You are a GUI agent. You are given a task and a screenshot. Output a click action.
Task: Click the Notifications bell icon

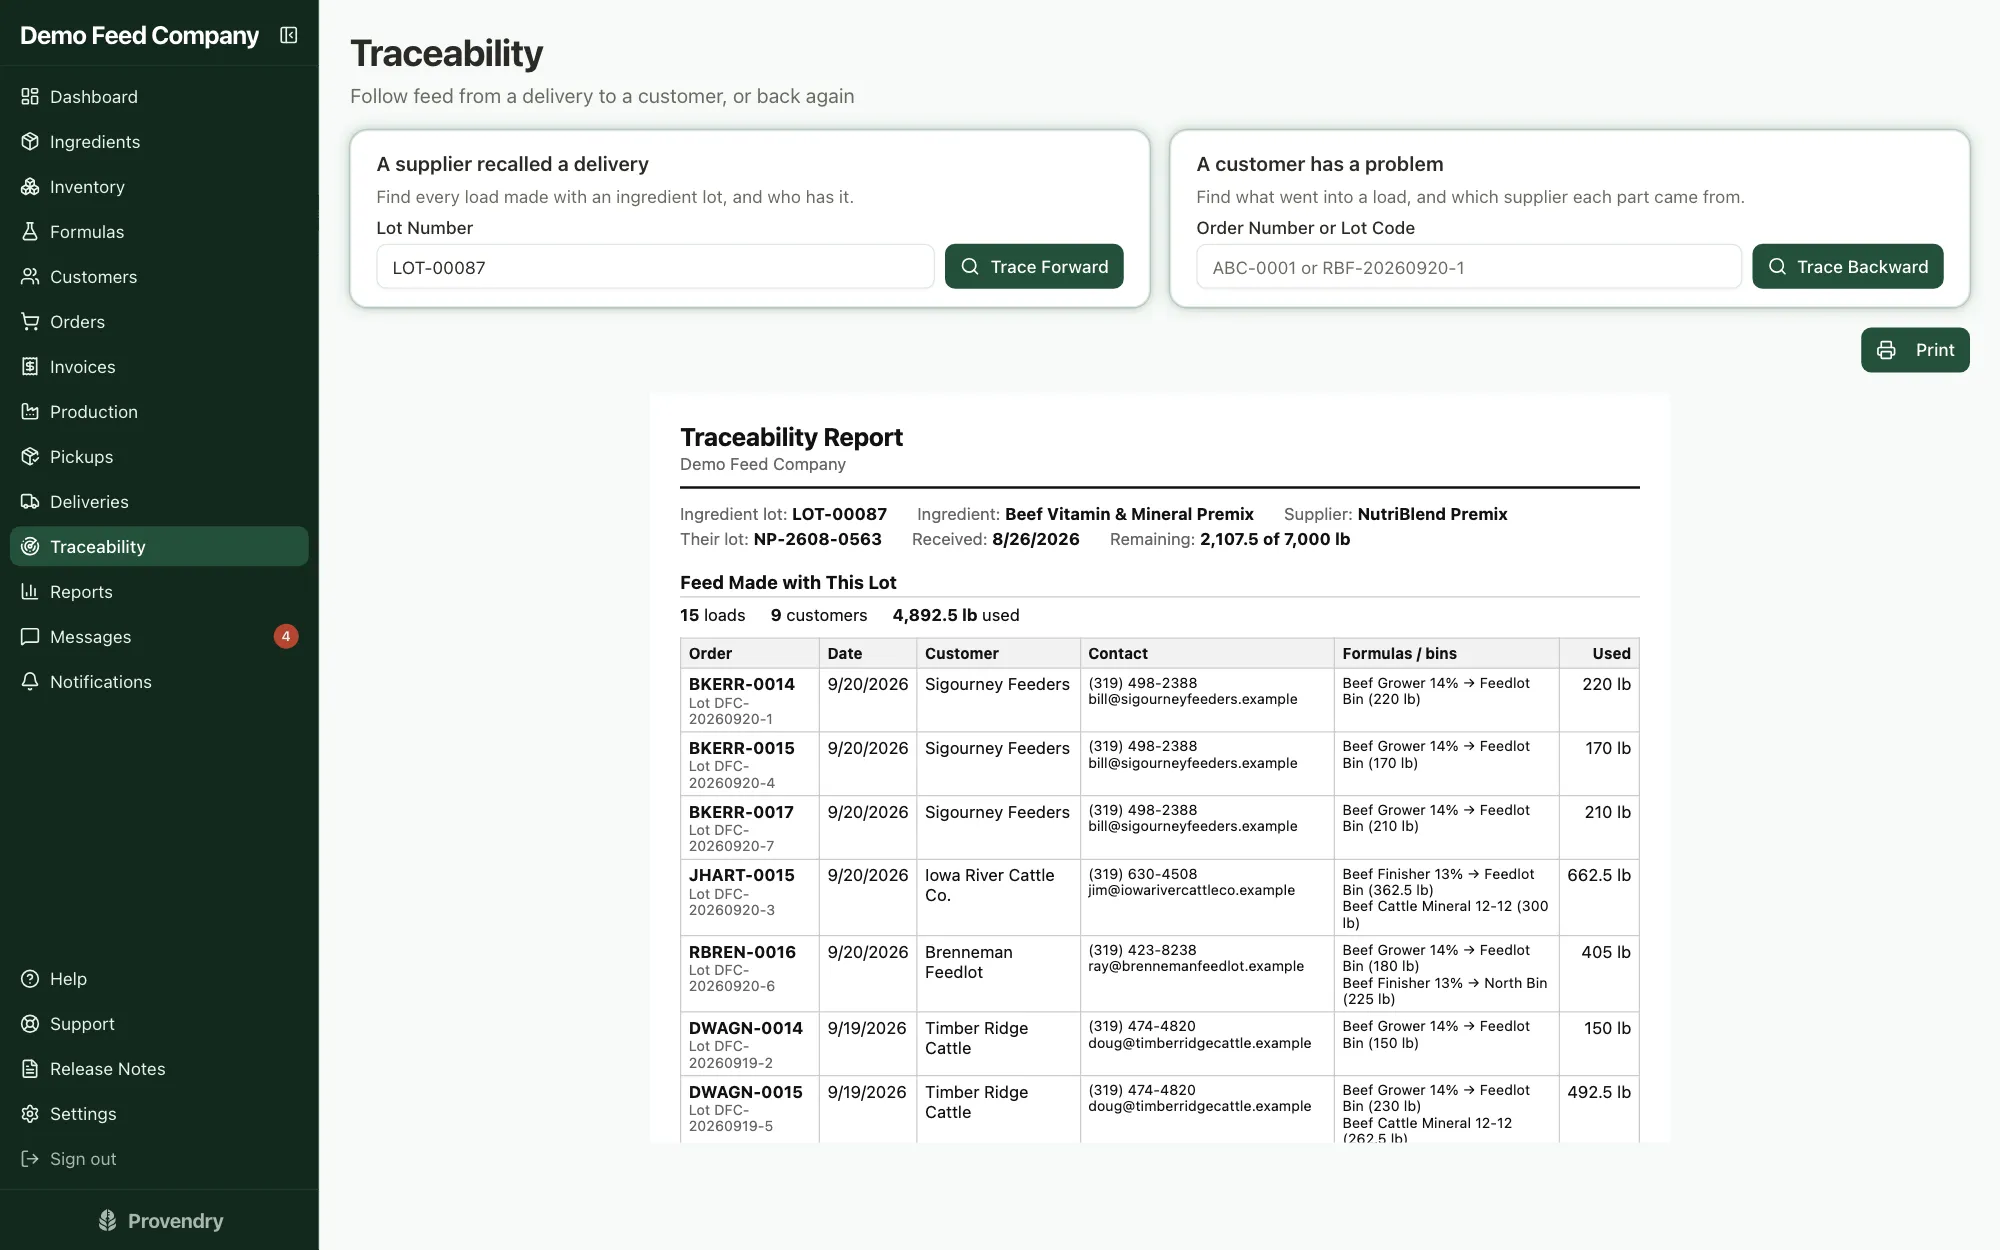click(x=30, y=682)
